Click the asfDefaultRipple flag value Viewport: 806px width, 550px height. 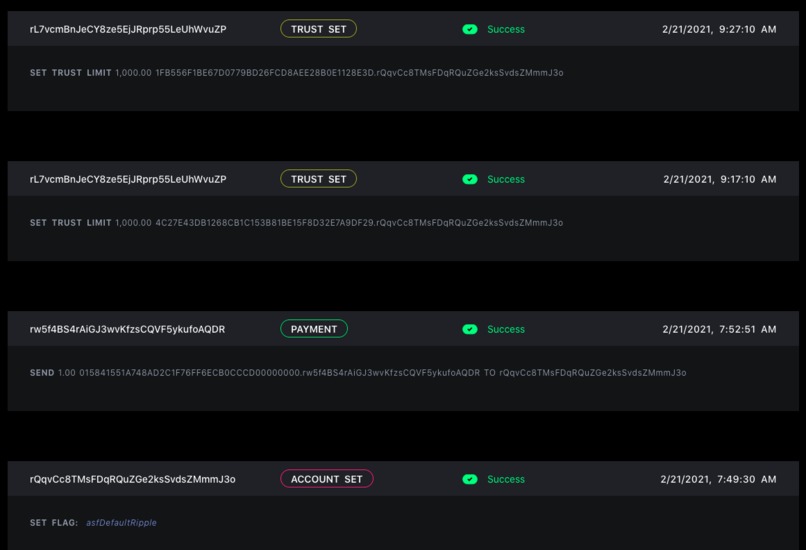[121, 523]
